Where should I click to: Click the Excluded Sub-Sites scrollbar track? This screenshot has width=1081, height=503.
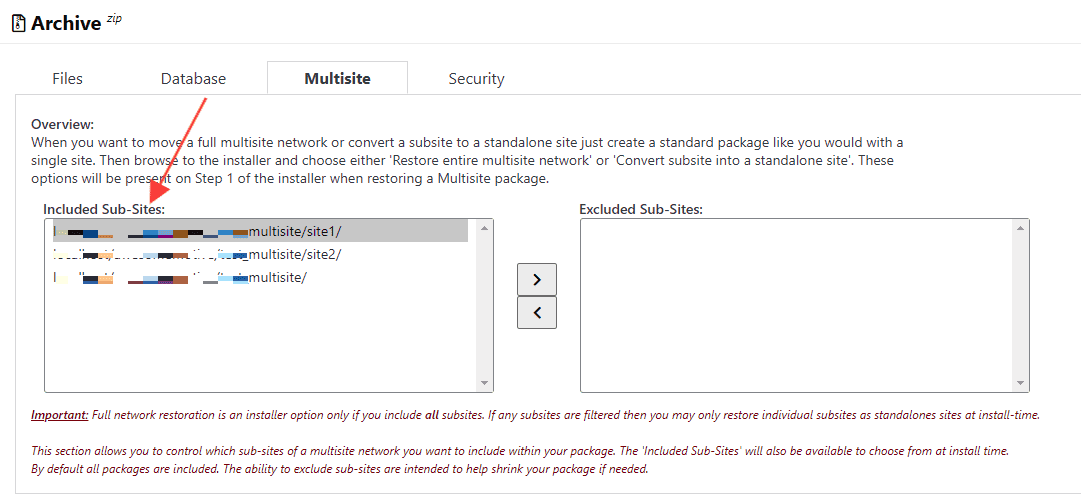coord(1020,306)
